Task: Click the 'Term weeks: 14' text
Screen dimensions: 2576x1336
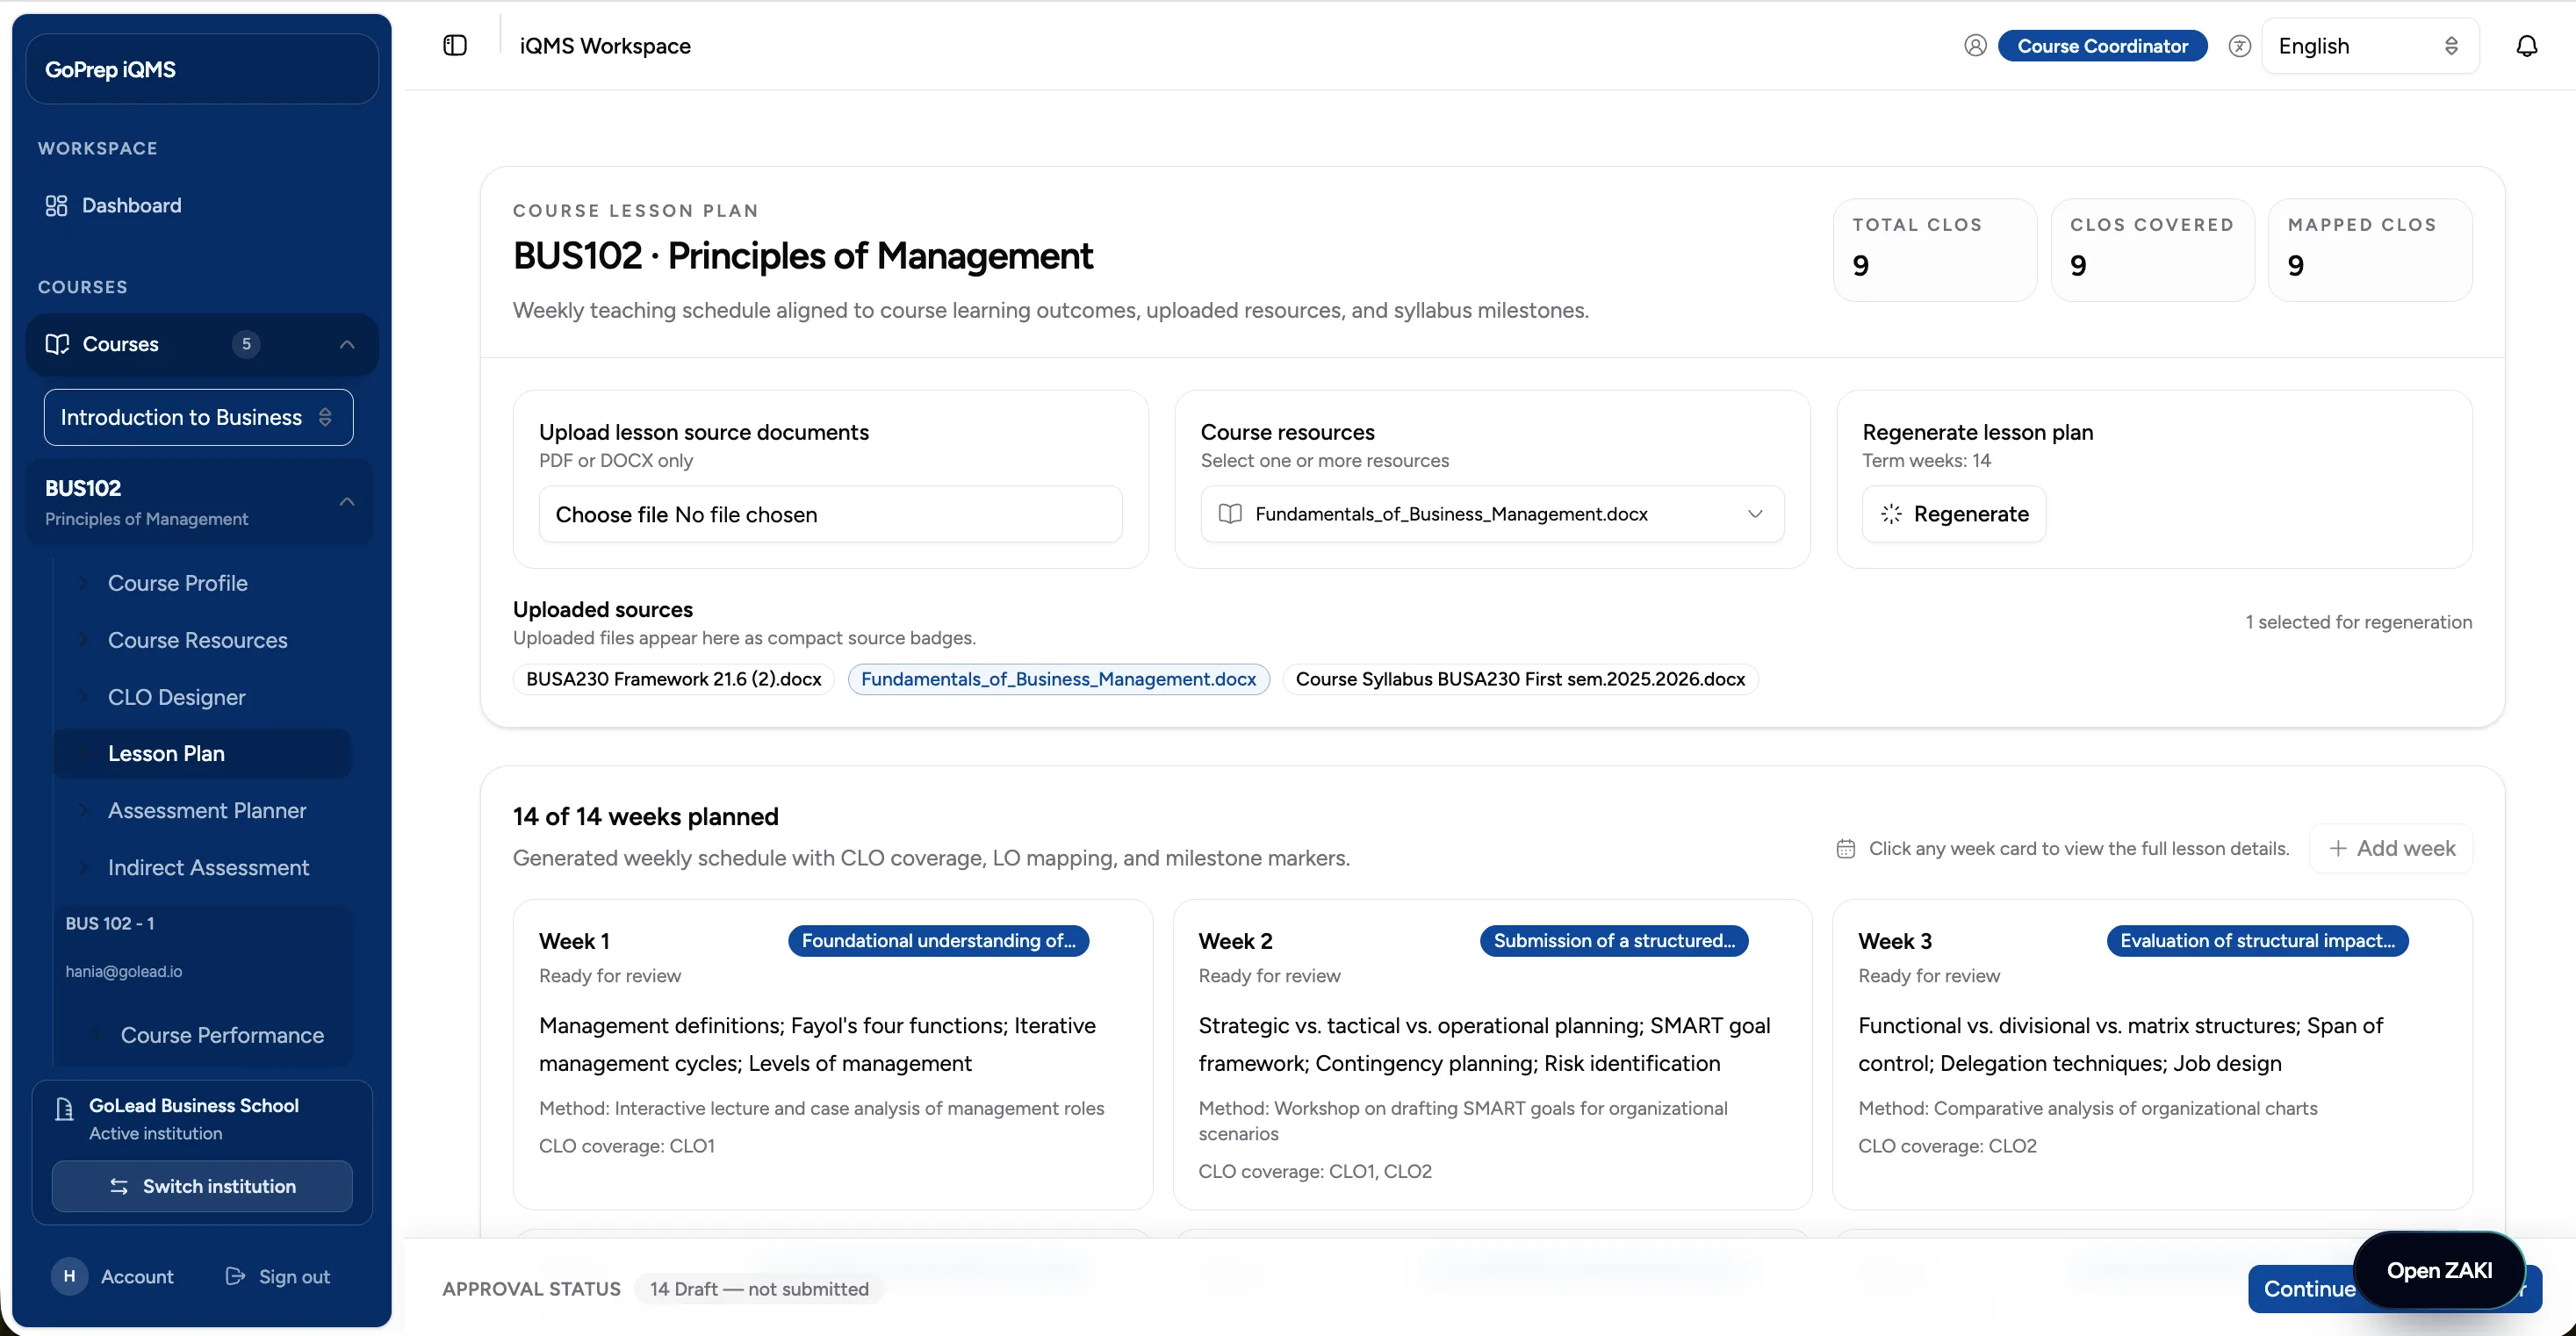Action: [1926, 461]
